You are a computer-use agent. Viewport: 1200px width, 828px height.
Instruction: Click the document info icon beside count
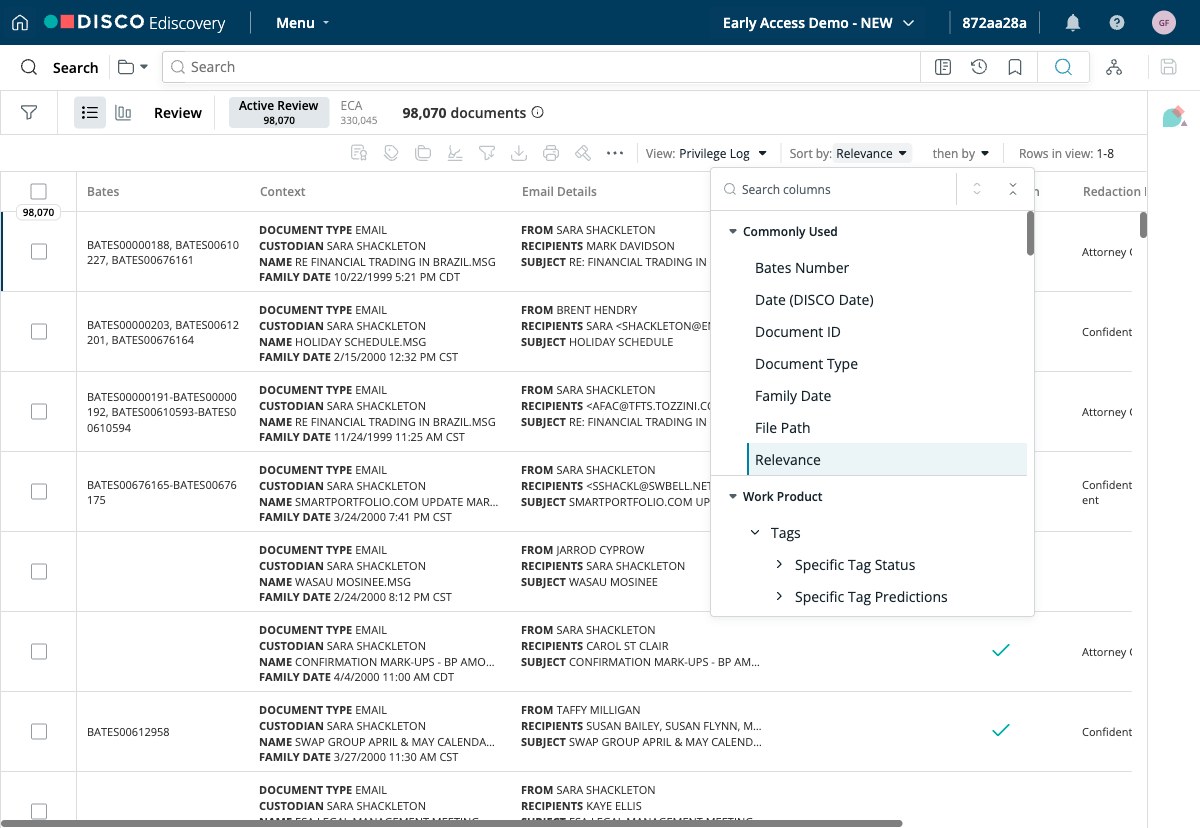tap(538, 113)
